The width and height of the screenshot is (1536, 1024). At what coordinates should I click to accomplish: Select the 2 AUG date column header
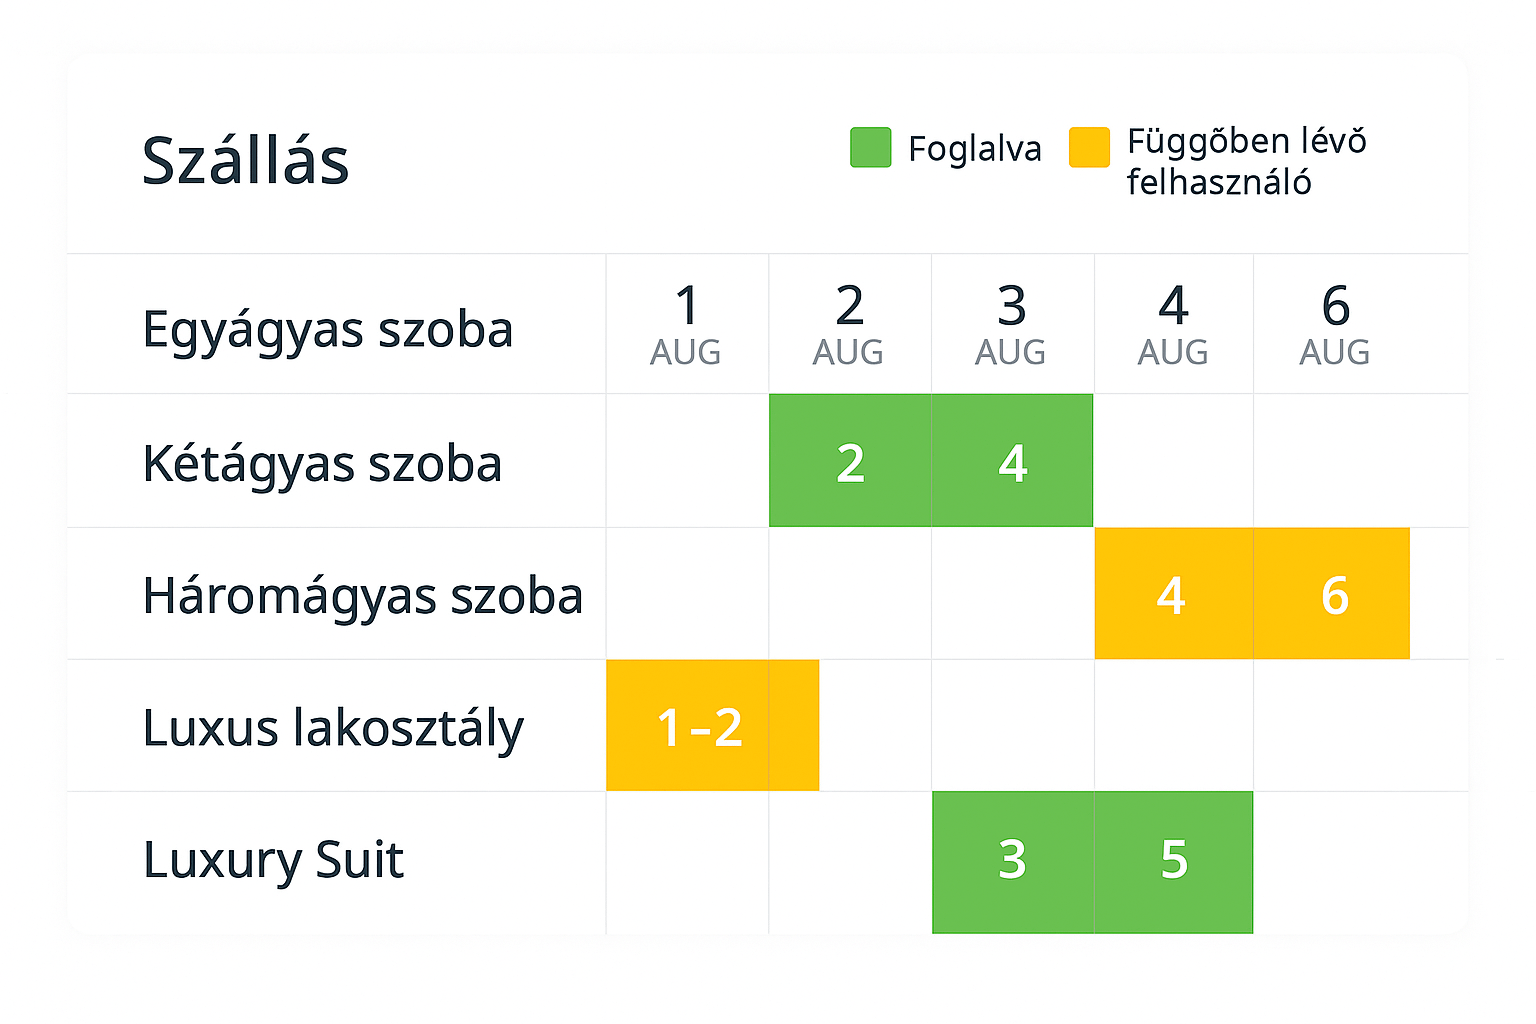[849, 325]
